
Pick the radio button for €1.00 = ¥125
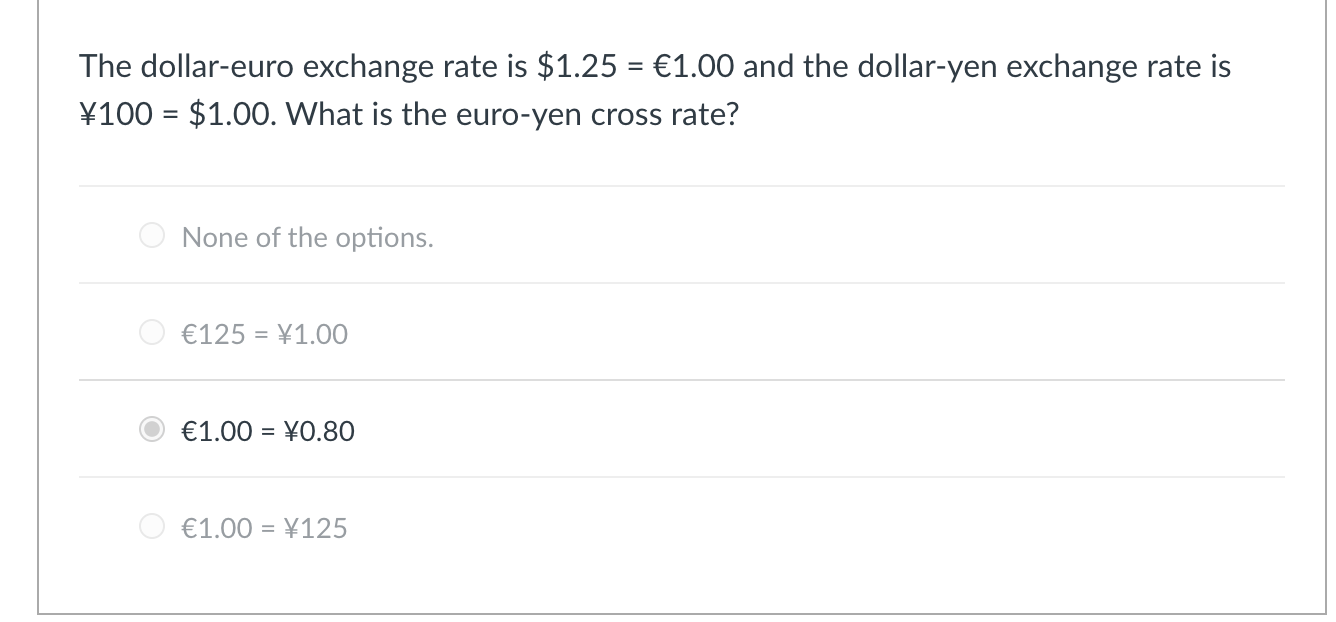coord(152,528)
